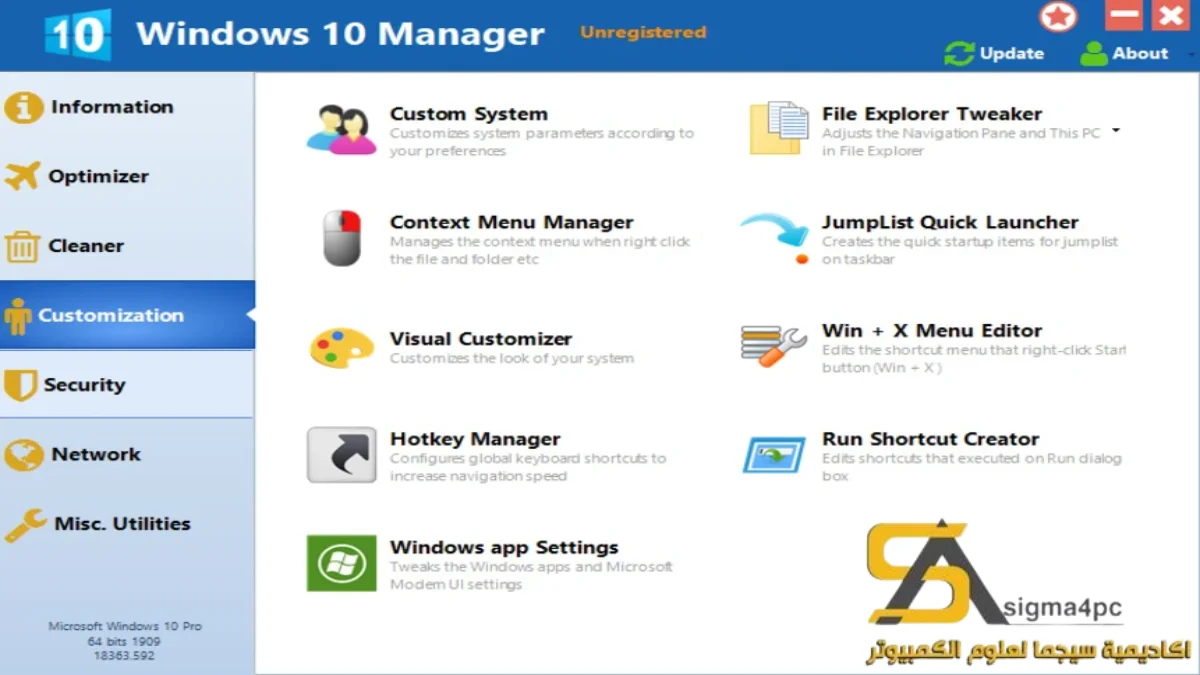Click the Windows app Settings green icon
The width and height of the screenshot is (1200, 675).
pyautogui.click(x=342, y=564)
